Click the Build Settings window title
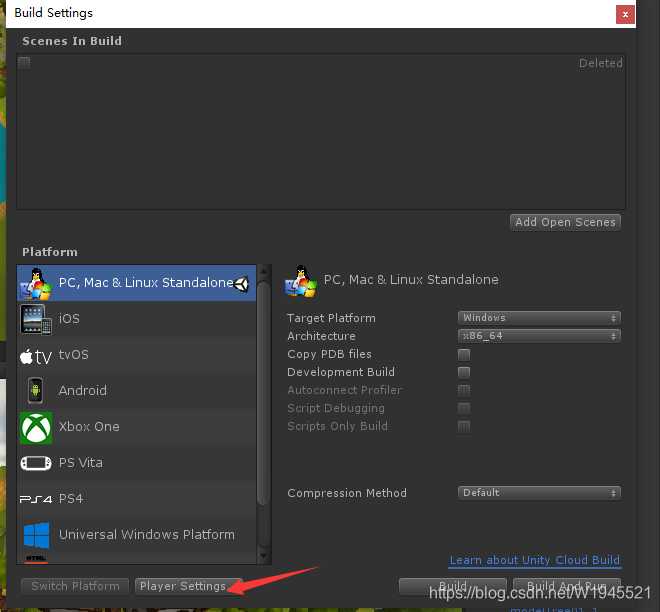This screenshot has width=660, height=612. pos(53,13)
